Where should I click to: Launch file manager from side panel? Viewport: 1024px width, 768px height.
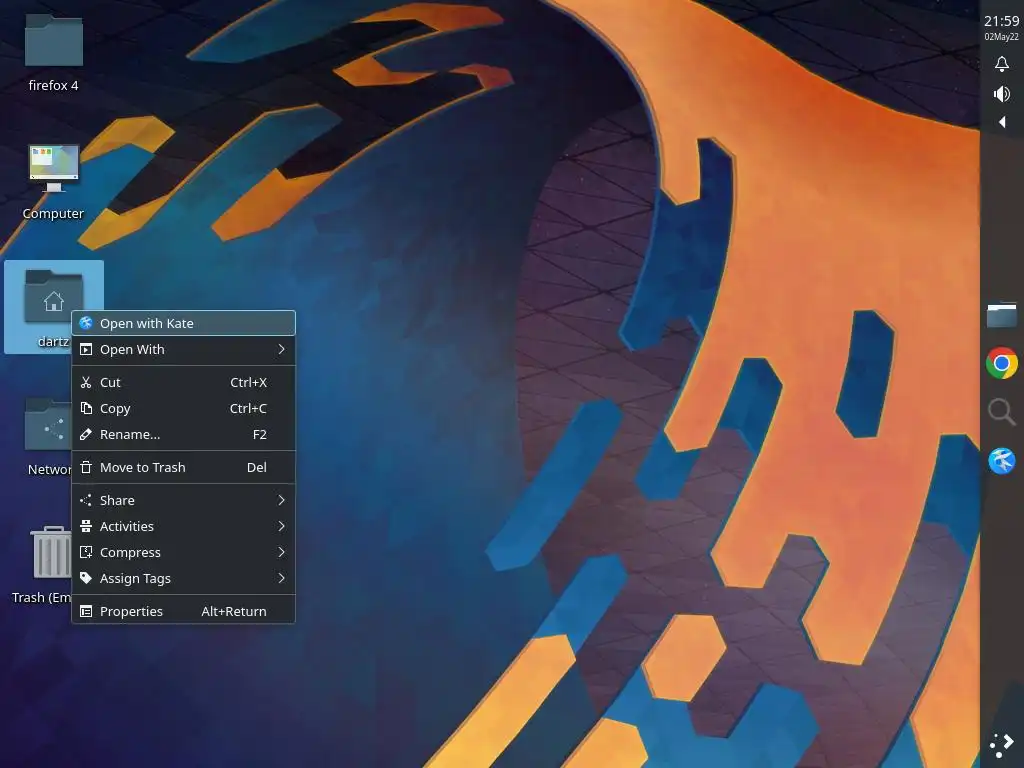coord(1001,314)
